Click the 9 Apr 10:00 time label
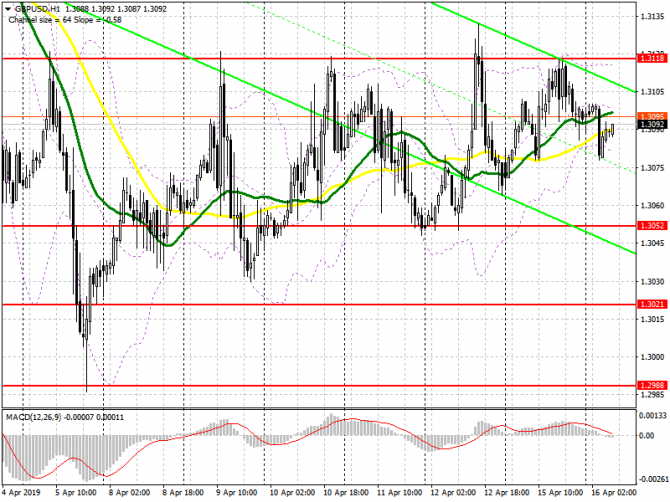Screen dimensions: 670x502 click(237, 493)
